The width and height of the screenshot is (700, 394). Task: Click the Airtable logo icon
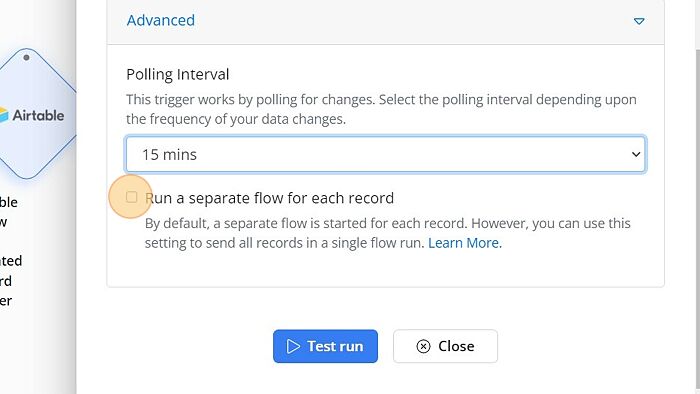(4, 115)
